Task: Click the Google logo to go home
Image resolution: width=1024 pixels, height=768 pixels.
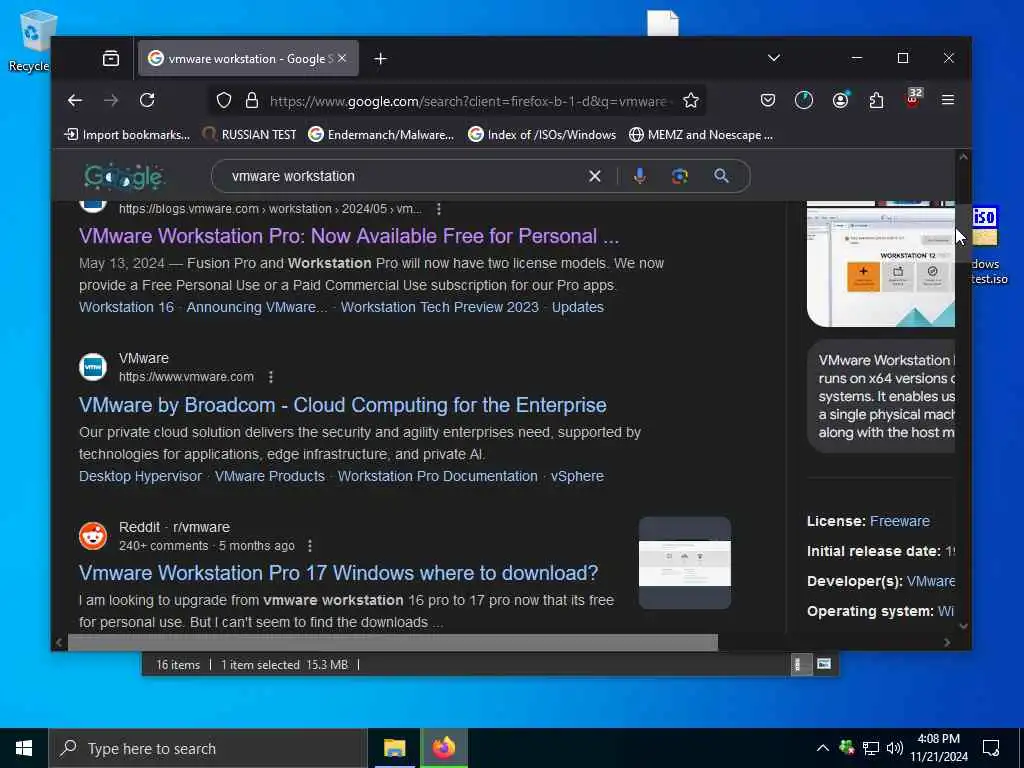Action: pyautogui.click(x=124, y=176)
